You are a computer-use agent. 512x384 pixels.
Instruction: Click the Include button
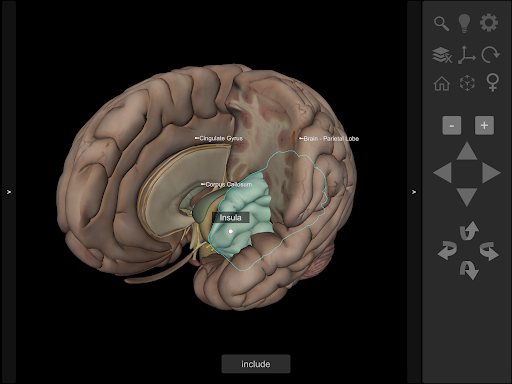pos(256,364)
